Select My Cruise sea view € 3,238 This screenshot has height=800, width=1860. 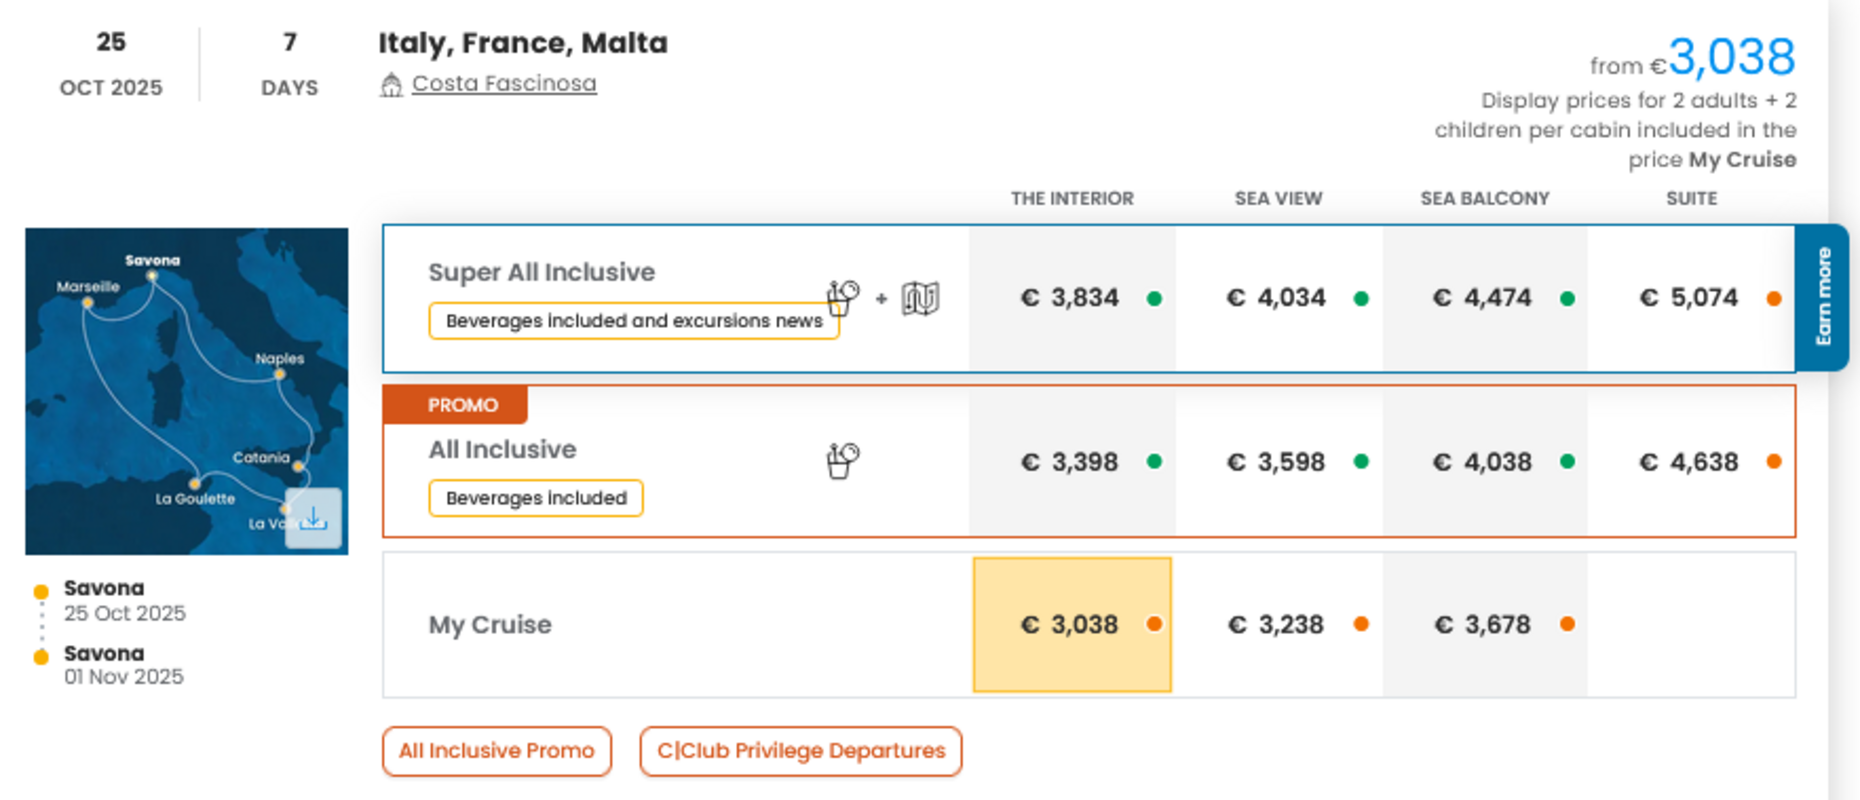pos(1276,625)
